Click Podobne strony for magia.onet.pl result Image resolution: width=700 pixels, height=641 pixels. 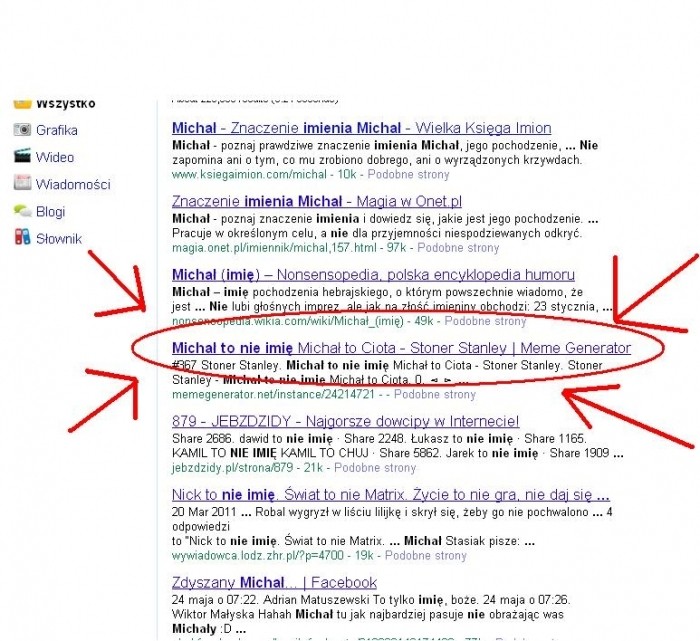(x=457, y=247)
